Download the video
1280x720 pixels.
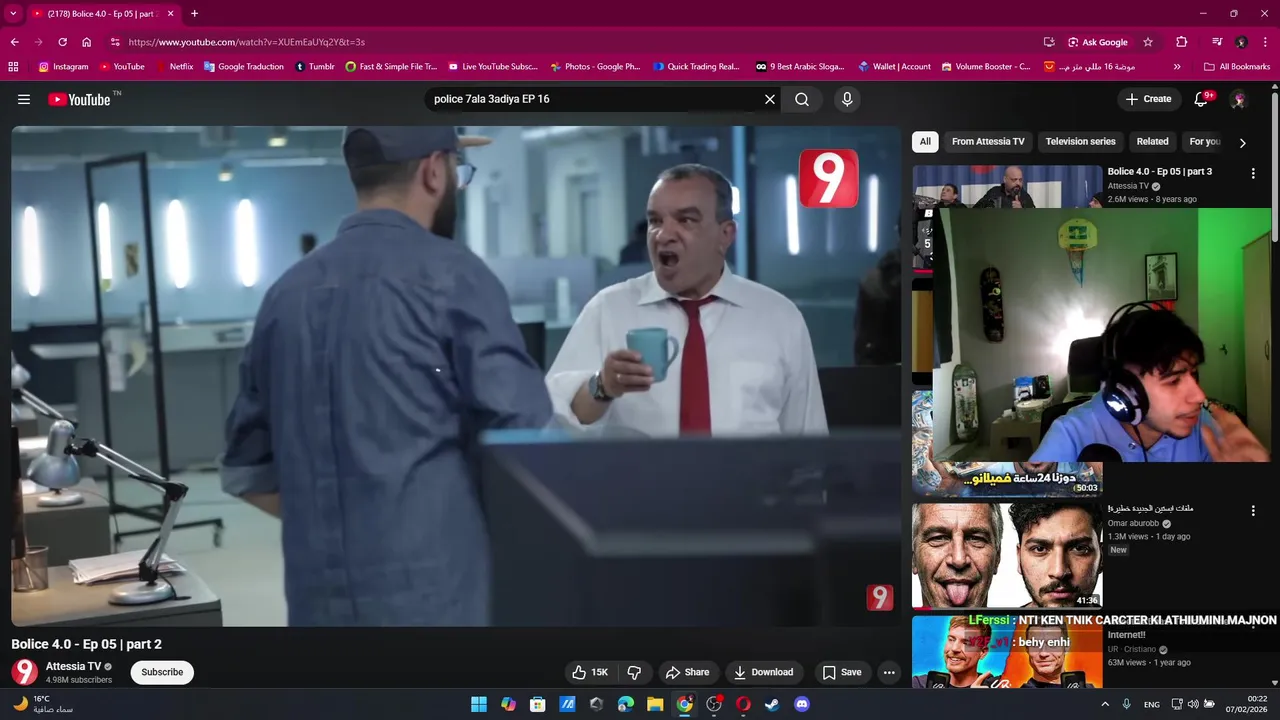click(763, 672)
